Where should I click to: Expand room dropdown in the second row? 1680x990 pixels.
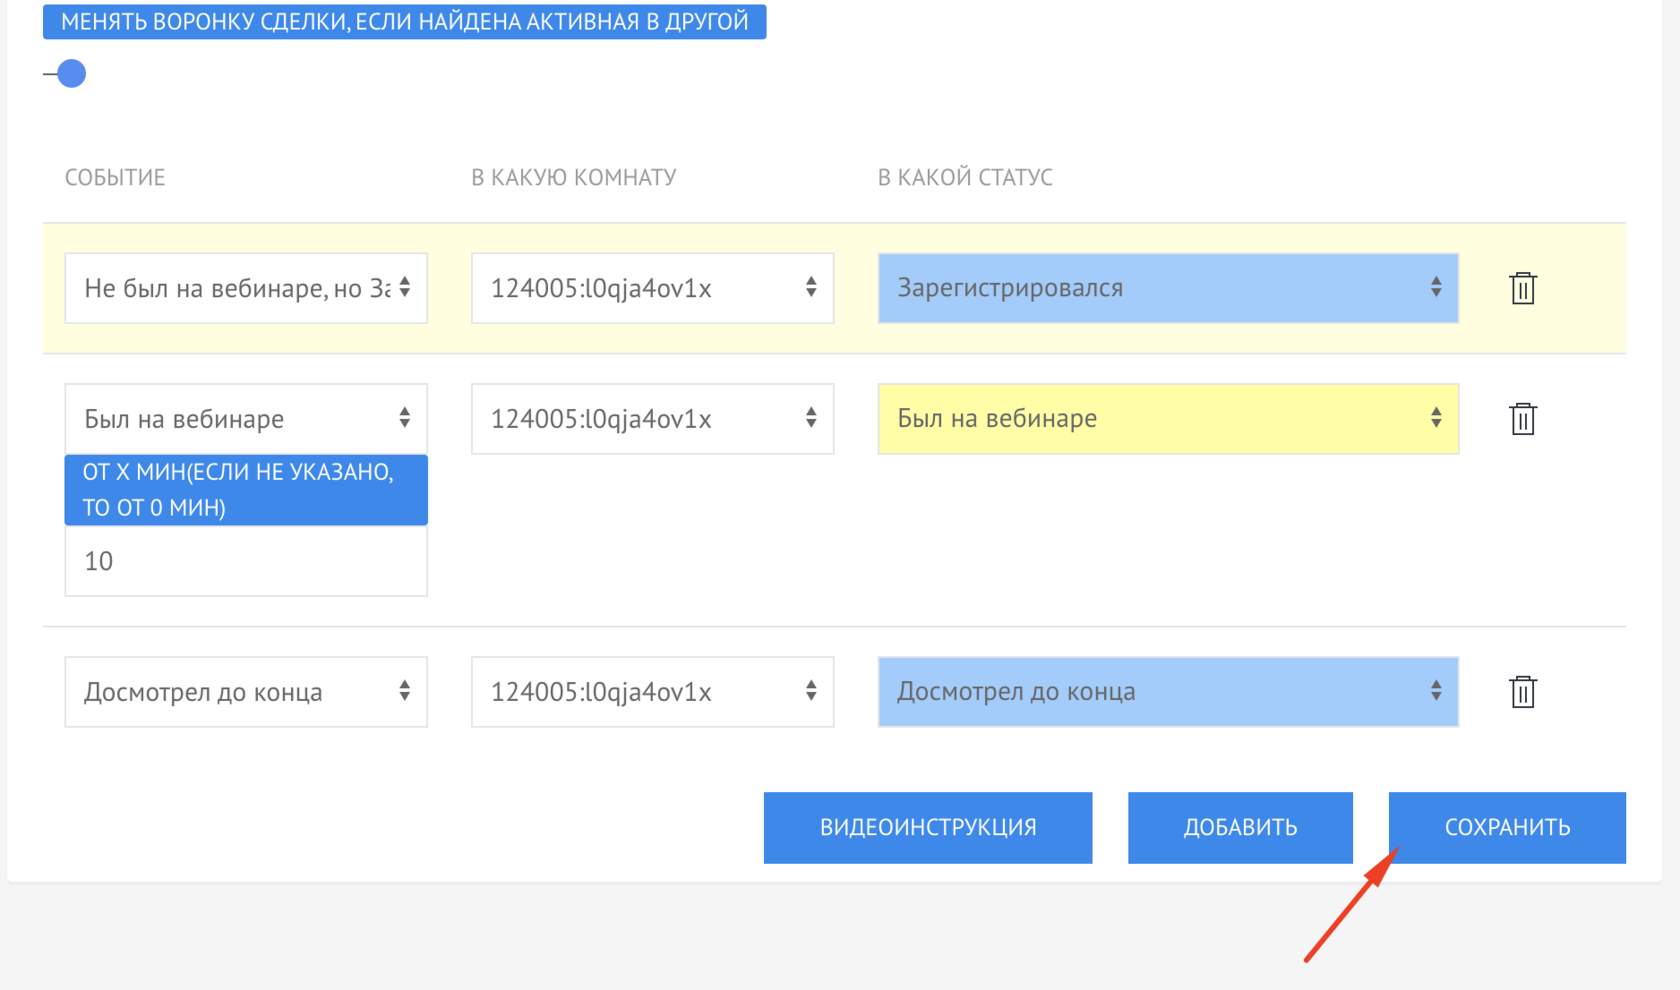point(652,418)
